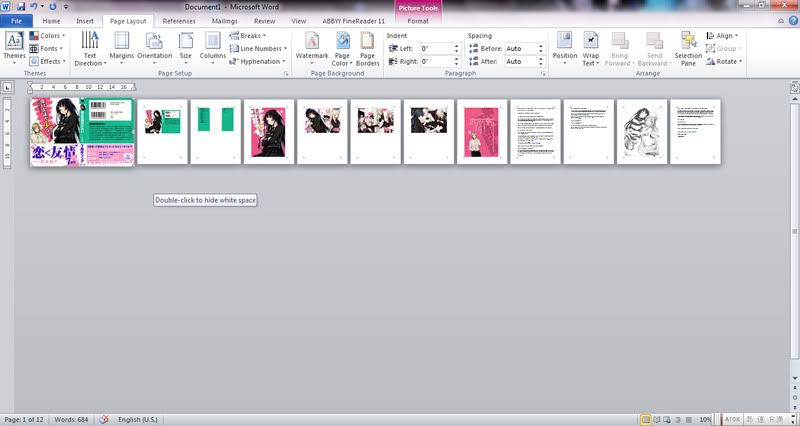Switch to the Insert tab
Viewport: 800px width, 426px height.
85,21
